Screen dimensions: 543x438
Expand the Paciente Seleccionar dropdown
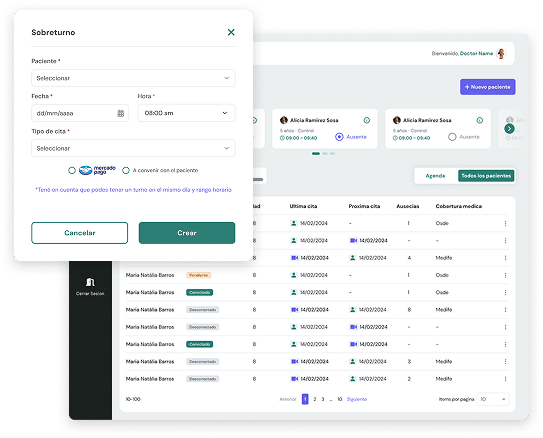coord(133,78)
